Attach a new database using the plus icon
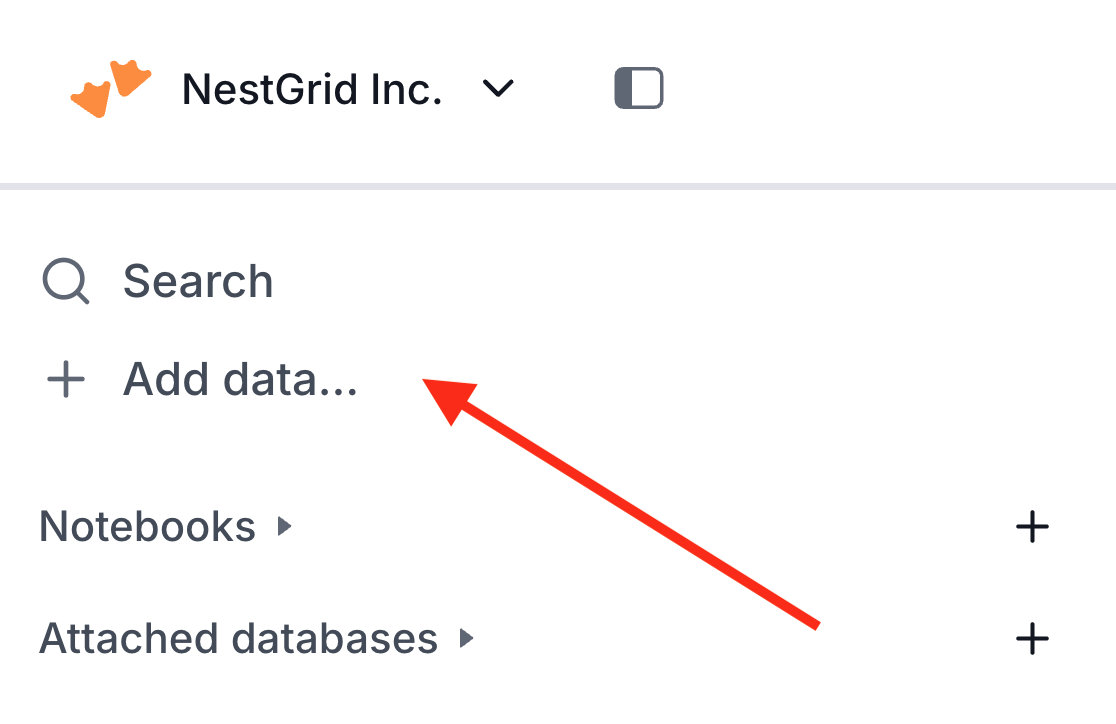The height and width of the screenshot is (724, 1116). (1031, 638)
